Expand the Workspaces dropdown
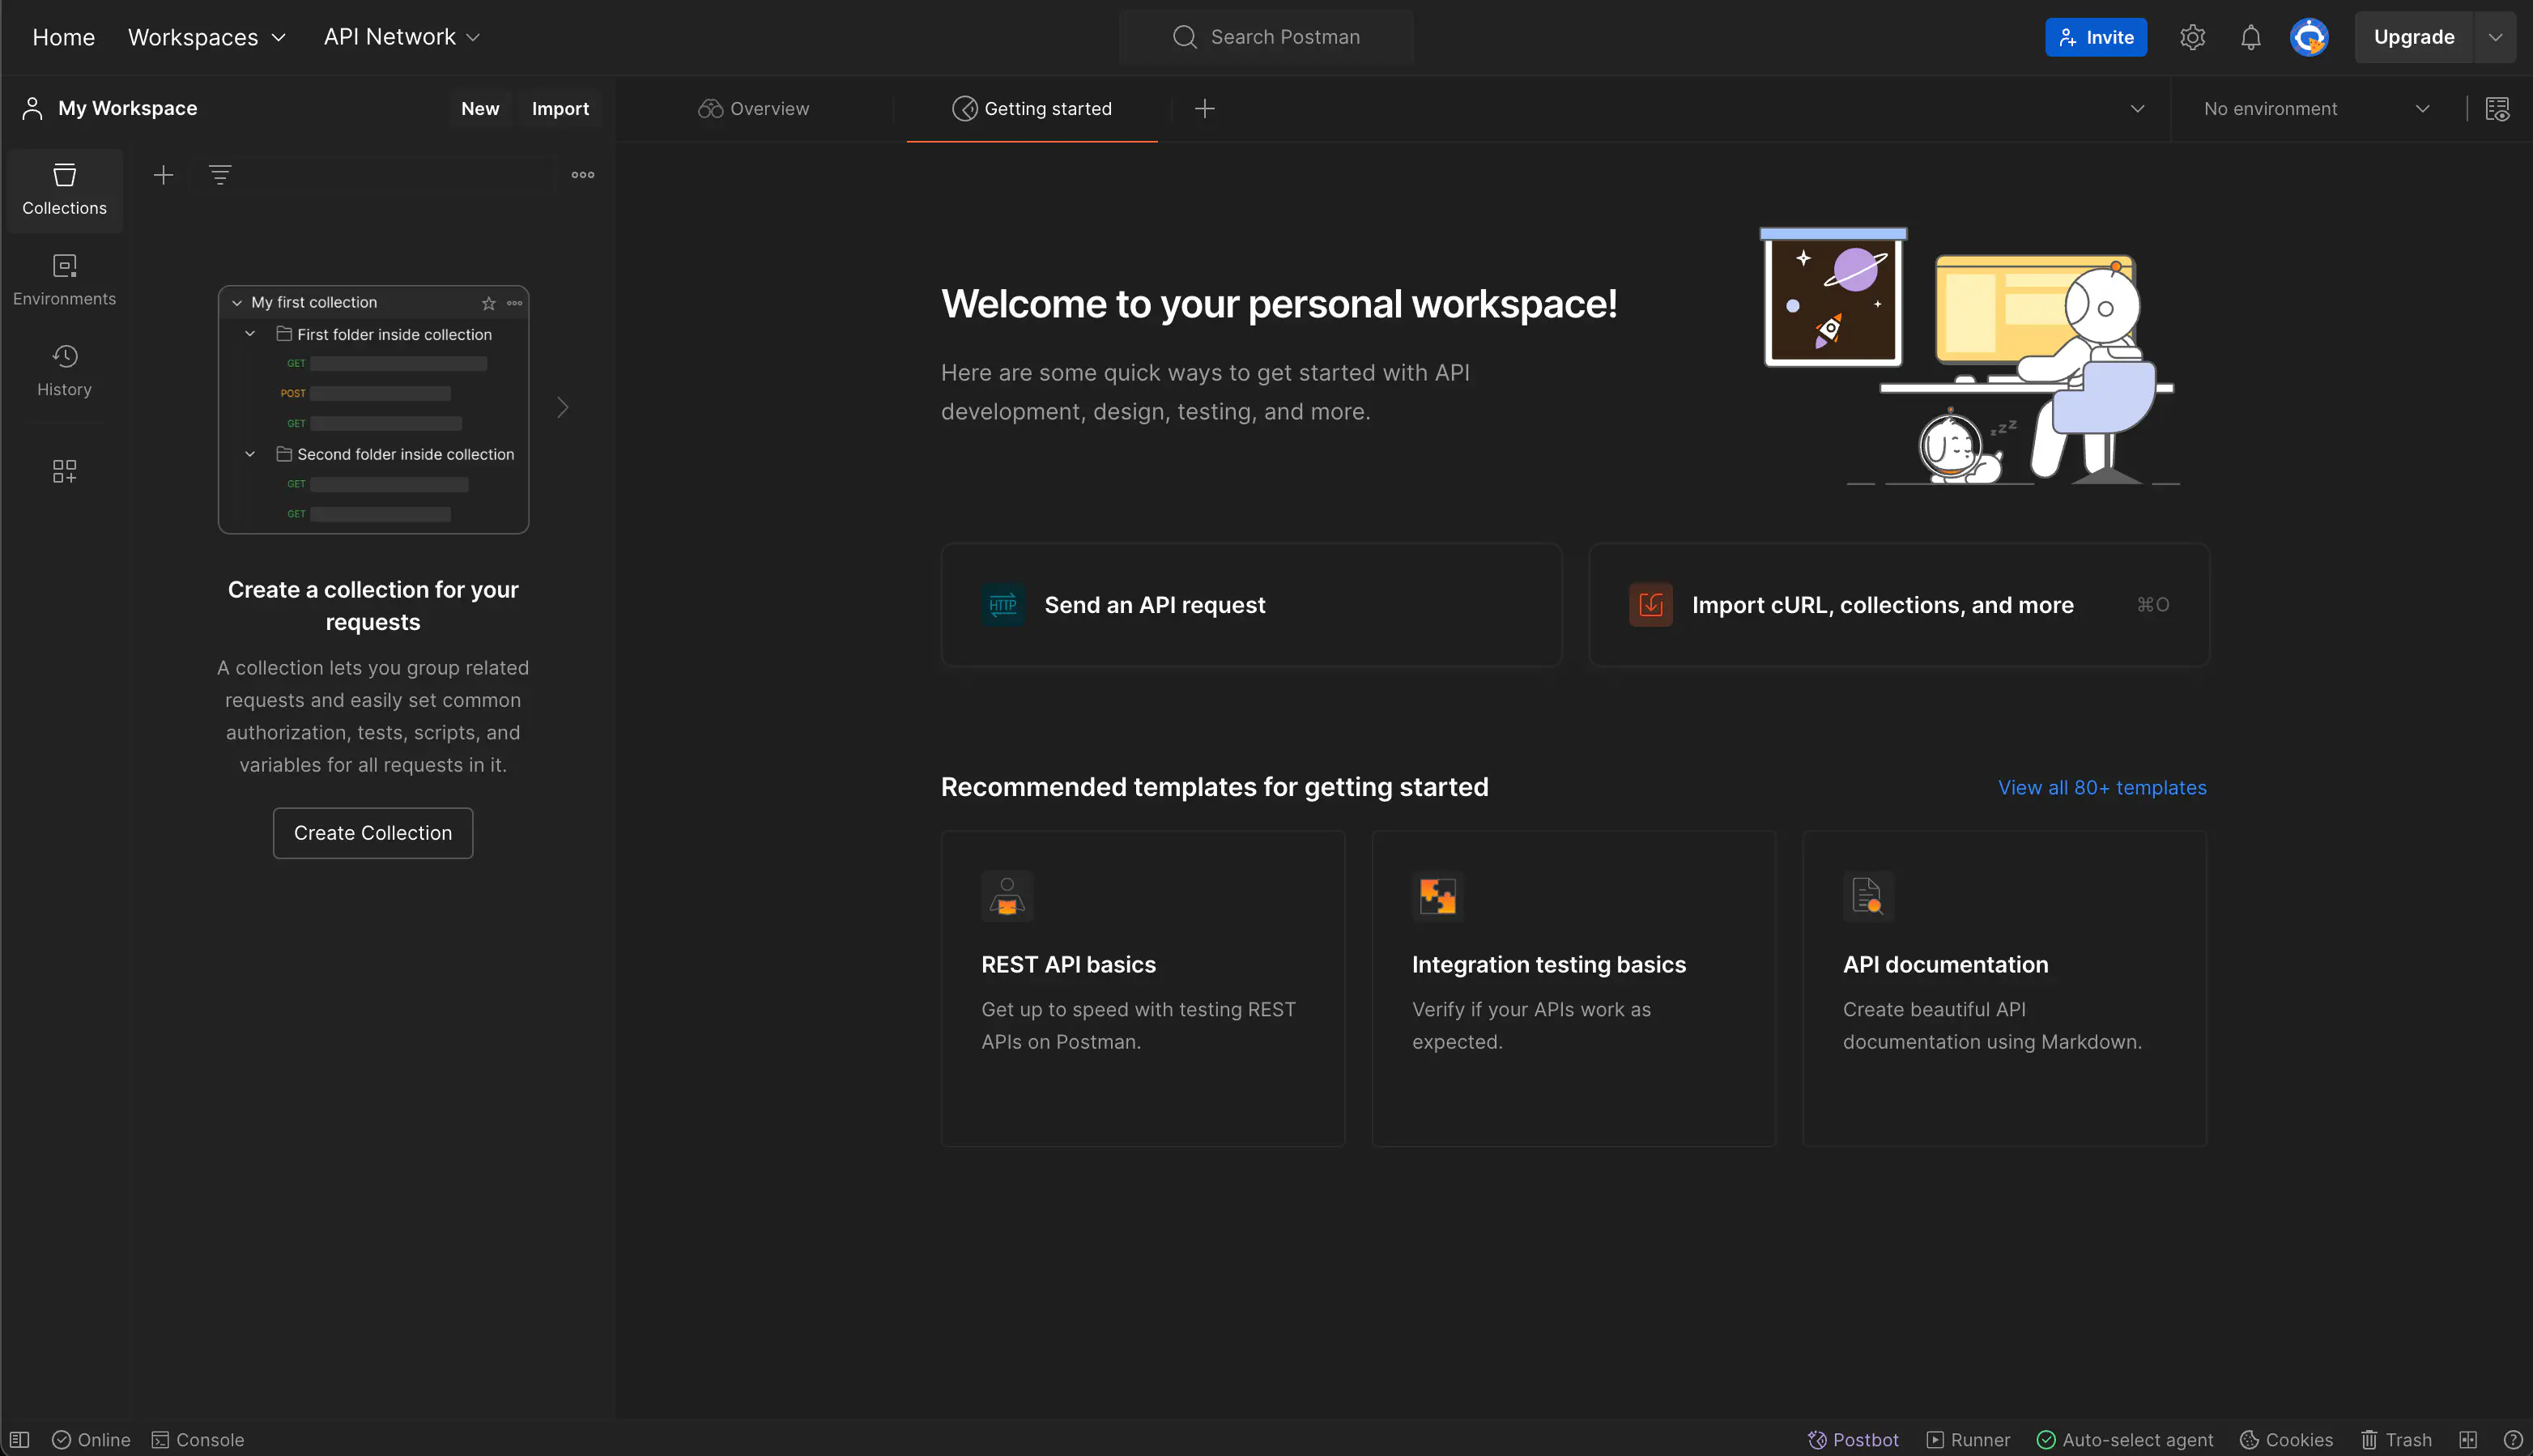This screenshot has height=1456, width=2533. tap(207, 37)
